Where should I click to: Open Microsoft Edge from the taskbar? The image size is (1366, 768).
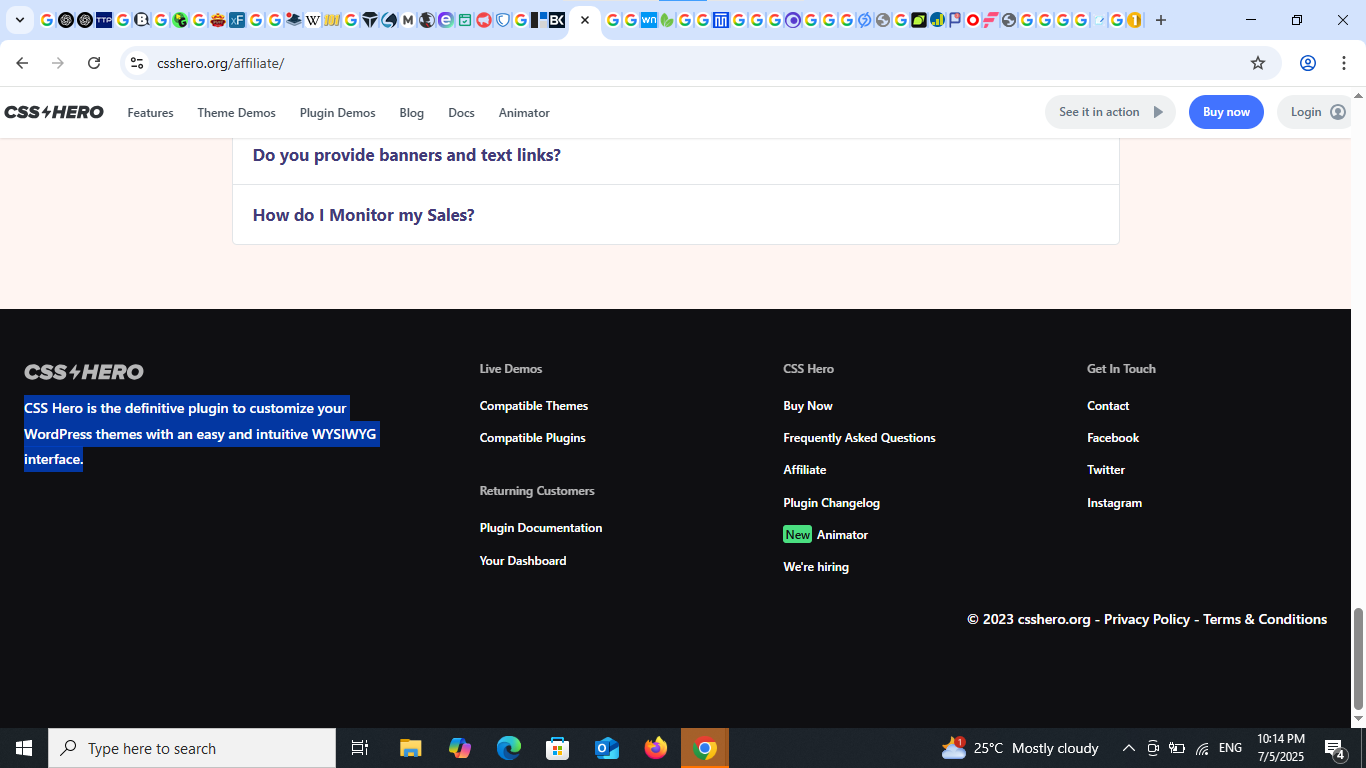tap(509, 748)
